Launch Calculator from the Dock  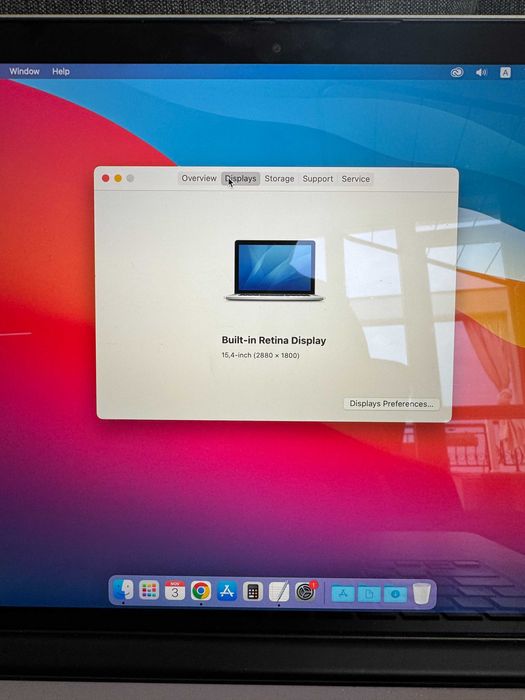click(253, 592)
